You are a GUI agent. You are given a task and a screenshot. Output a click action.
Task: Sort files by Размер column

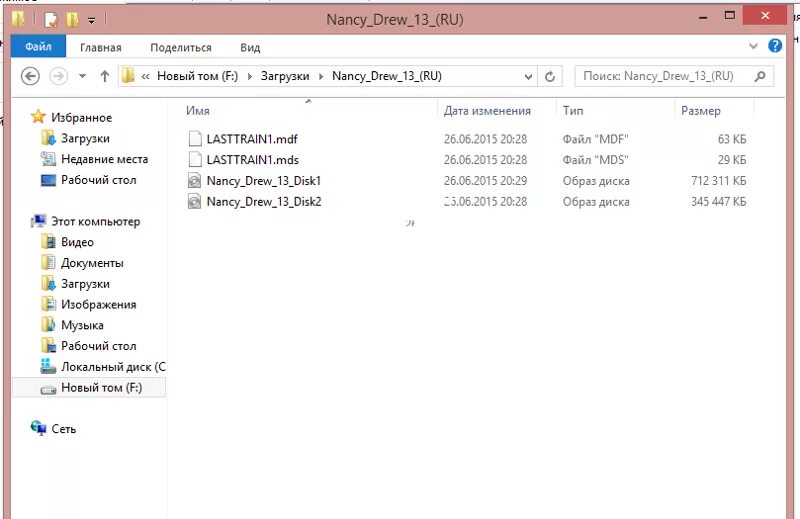[701, 111]
